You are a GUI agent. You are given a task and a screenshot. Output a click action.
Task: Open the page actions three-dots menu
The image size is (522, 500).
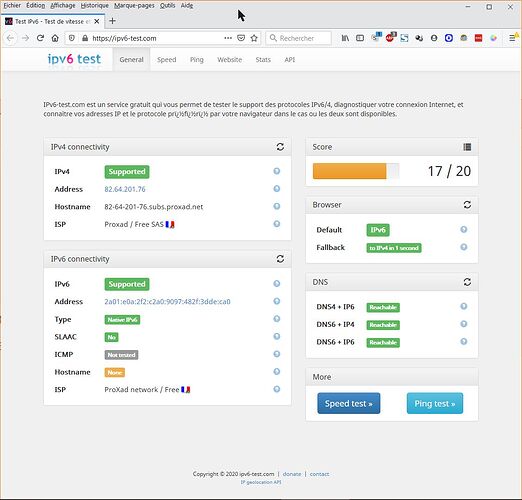(228, 38)
